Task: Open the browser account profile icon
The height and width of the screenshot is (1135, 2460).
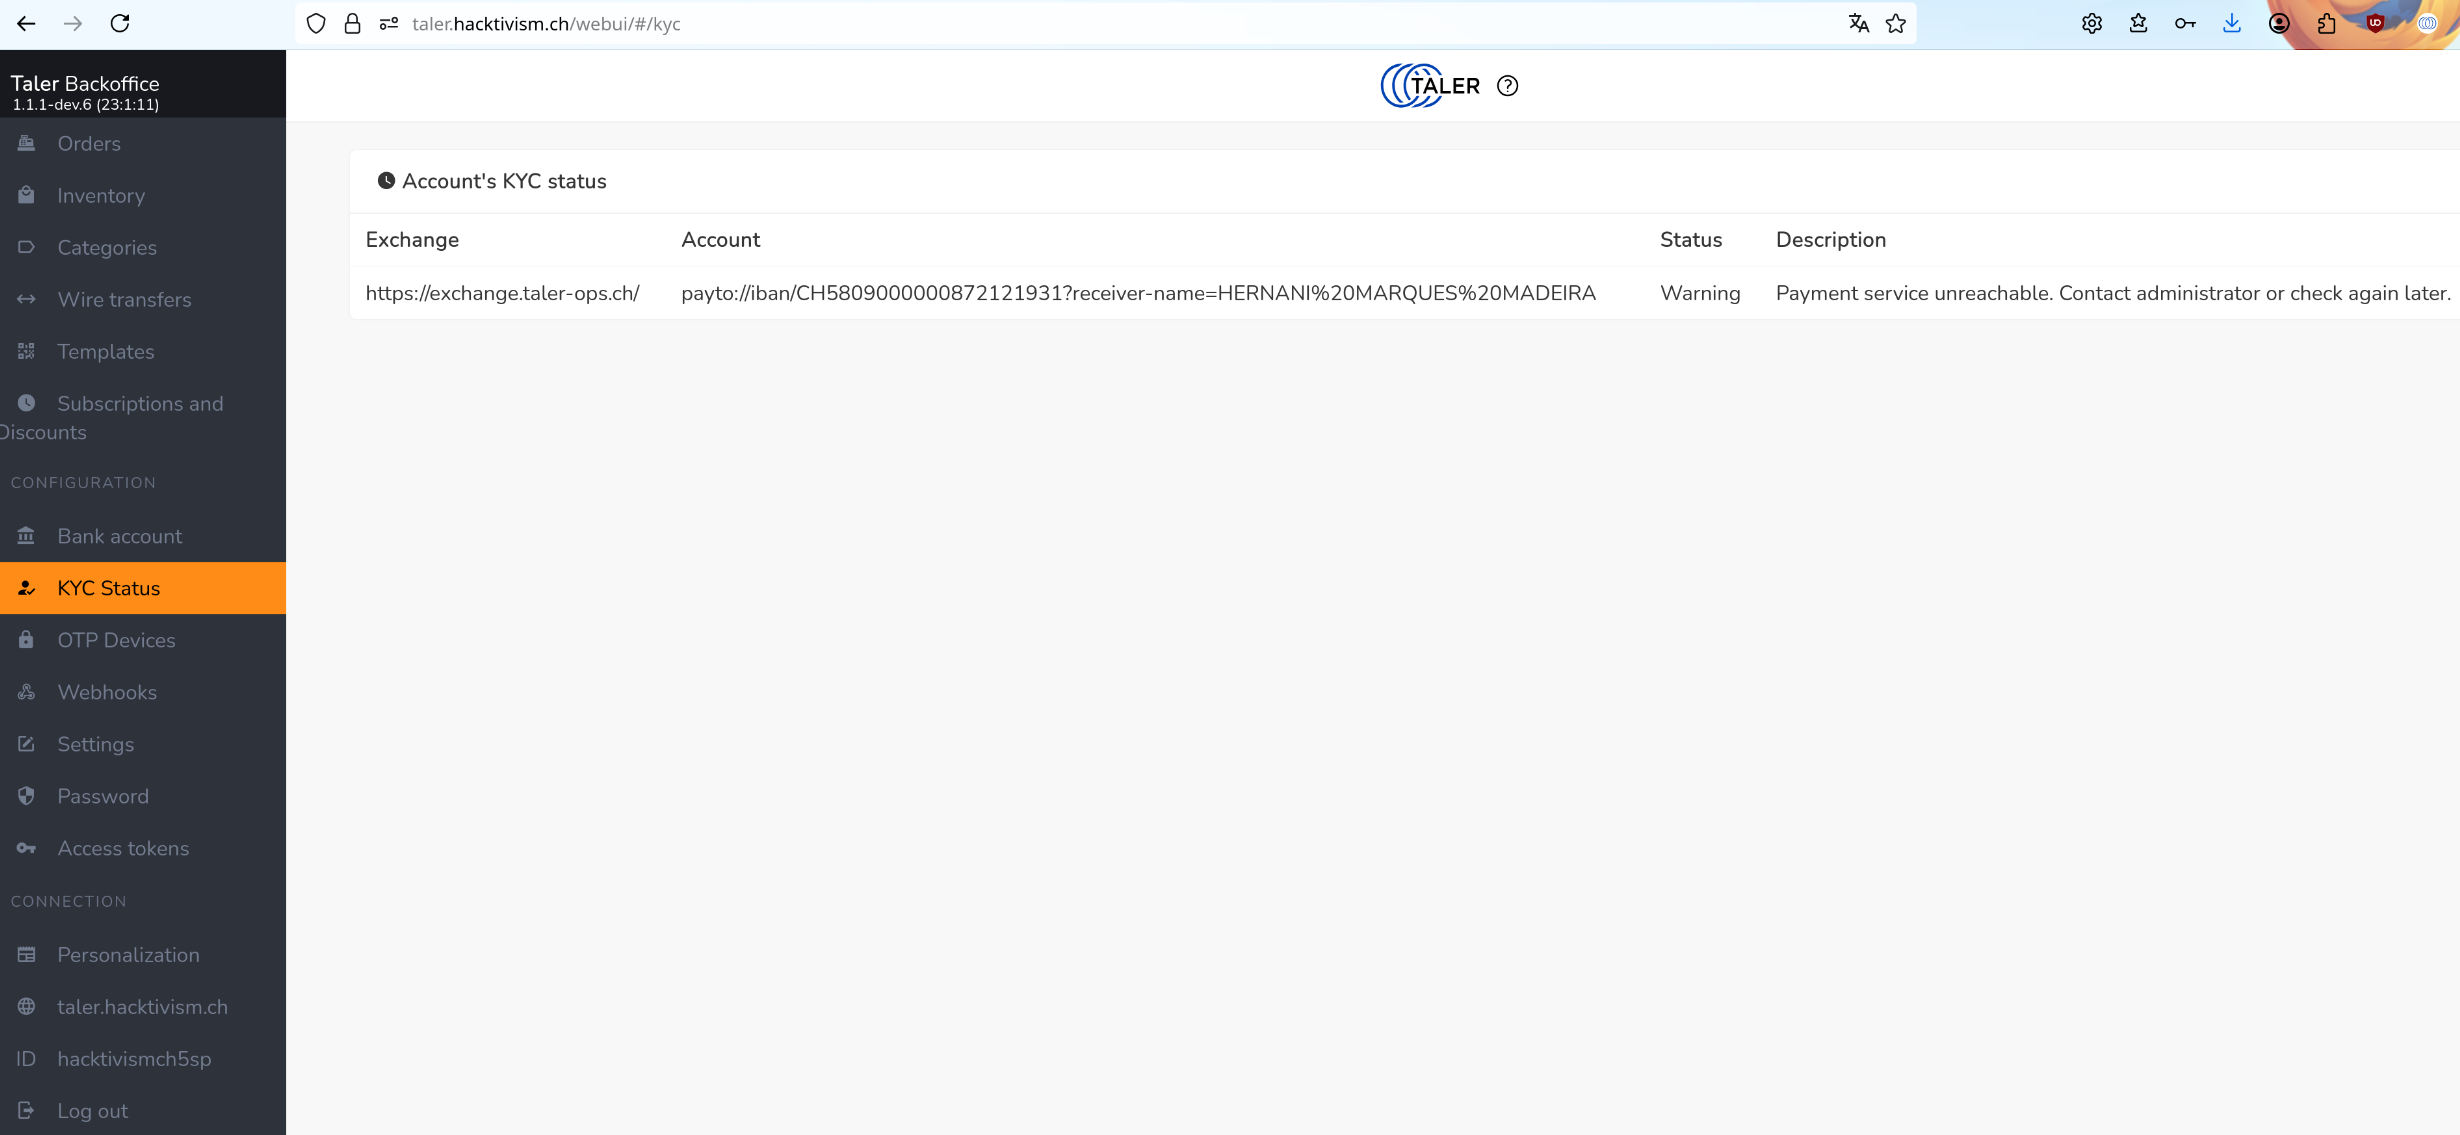Action: point(2279,24)
